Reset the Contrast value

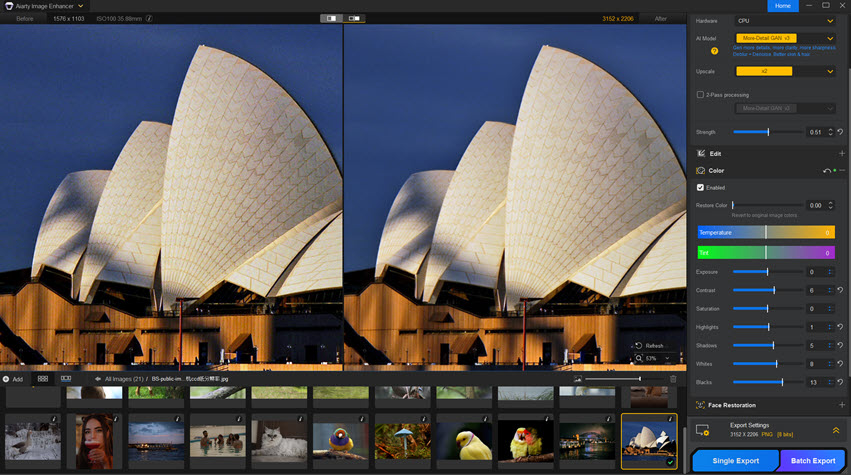[840, 290]
